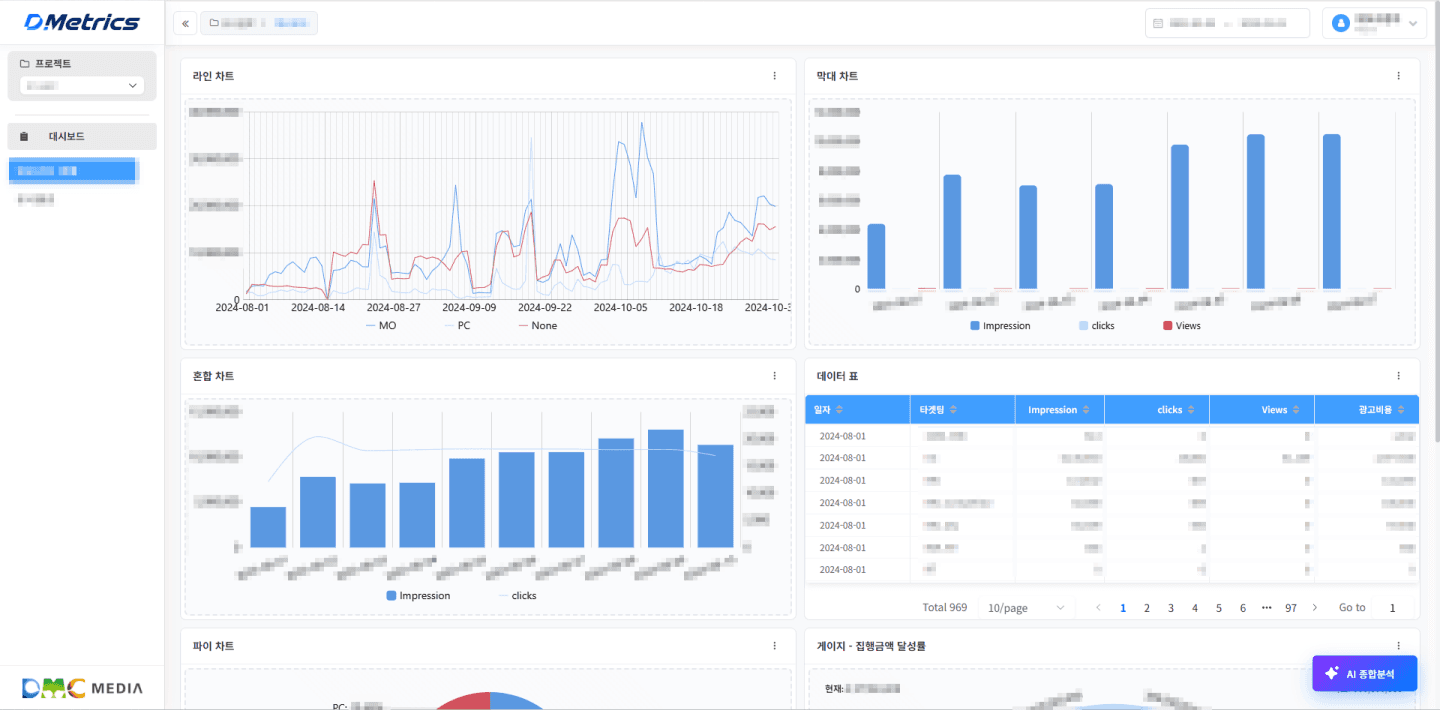Viewport: 1440px width, 710px height.
Task: Go to table page 5
Action: click(x=1219, y=608)
